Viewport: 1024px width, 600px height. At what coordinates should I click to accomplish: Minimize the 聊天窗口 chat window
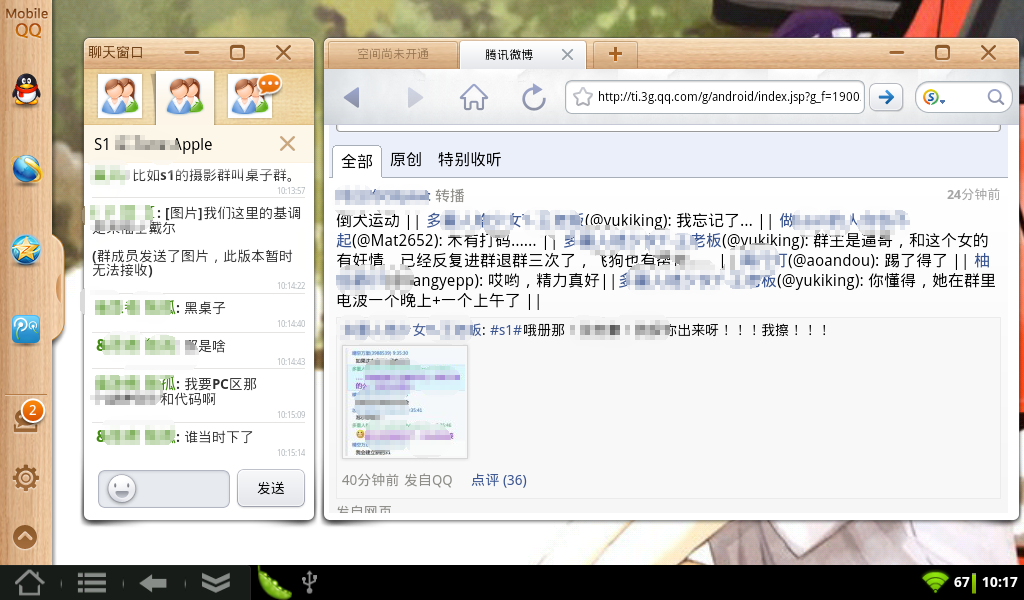coord(191,53)
